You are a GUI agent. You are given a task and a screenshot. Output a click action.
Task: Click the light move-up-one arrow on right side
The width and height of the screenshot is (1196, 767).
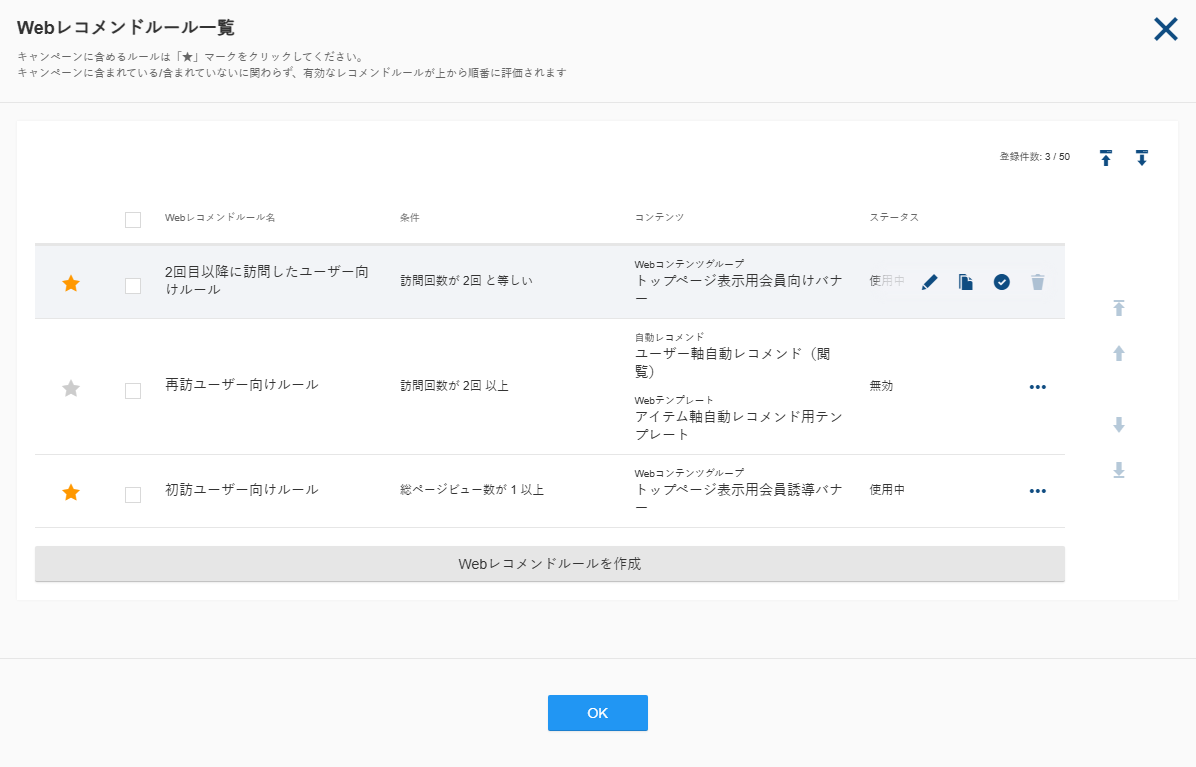pyautogui.click(x=1118, y=353)
